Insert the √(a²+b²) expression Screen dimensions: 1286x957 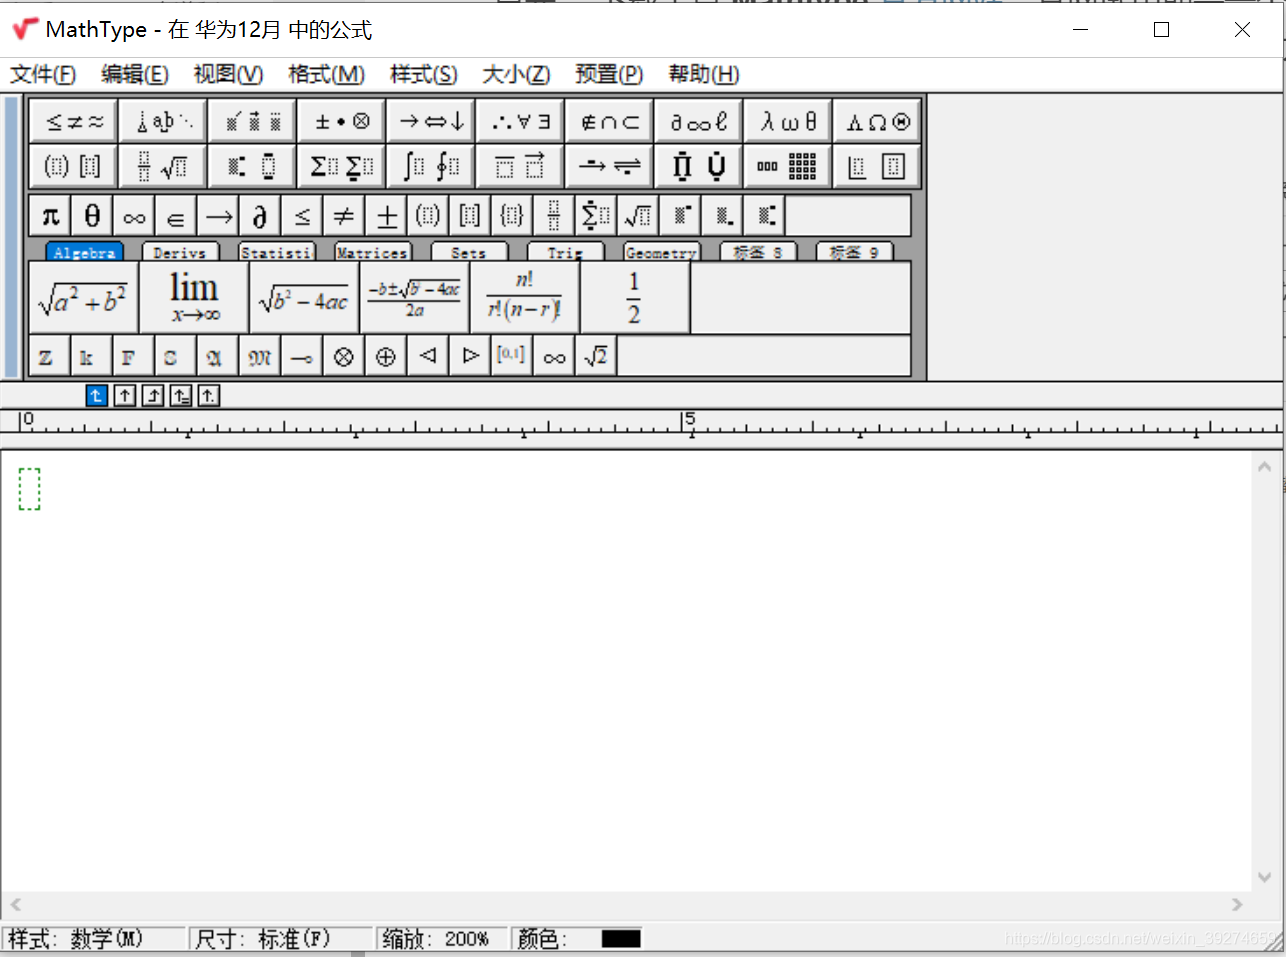[83, 297]
